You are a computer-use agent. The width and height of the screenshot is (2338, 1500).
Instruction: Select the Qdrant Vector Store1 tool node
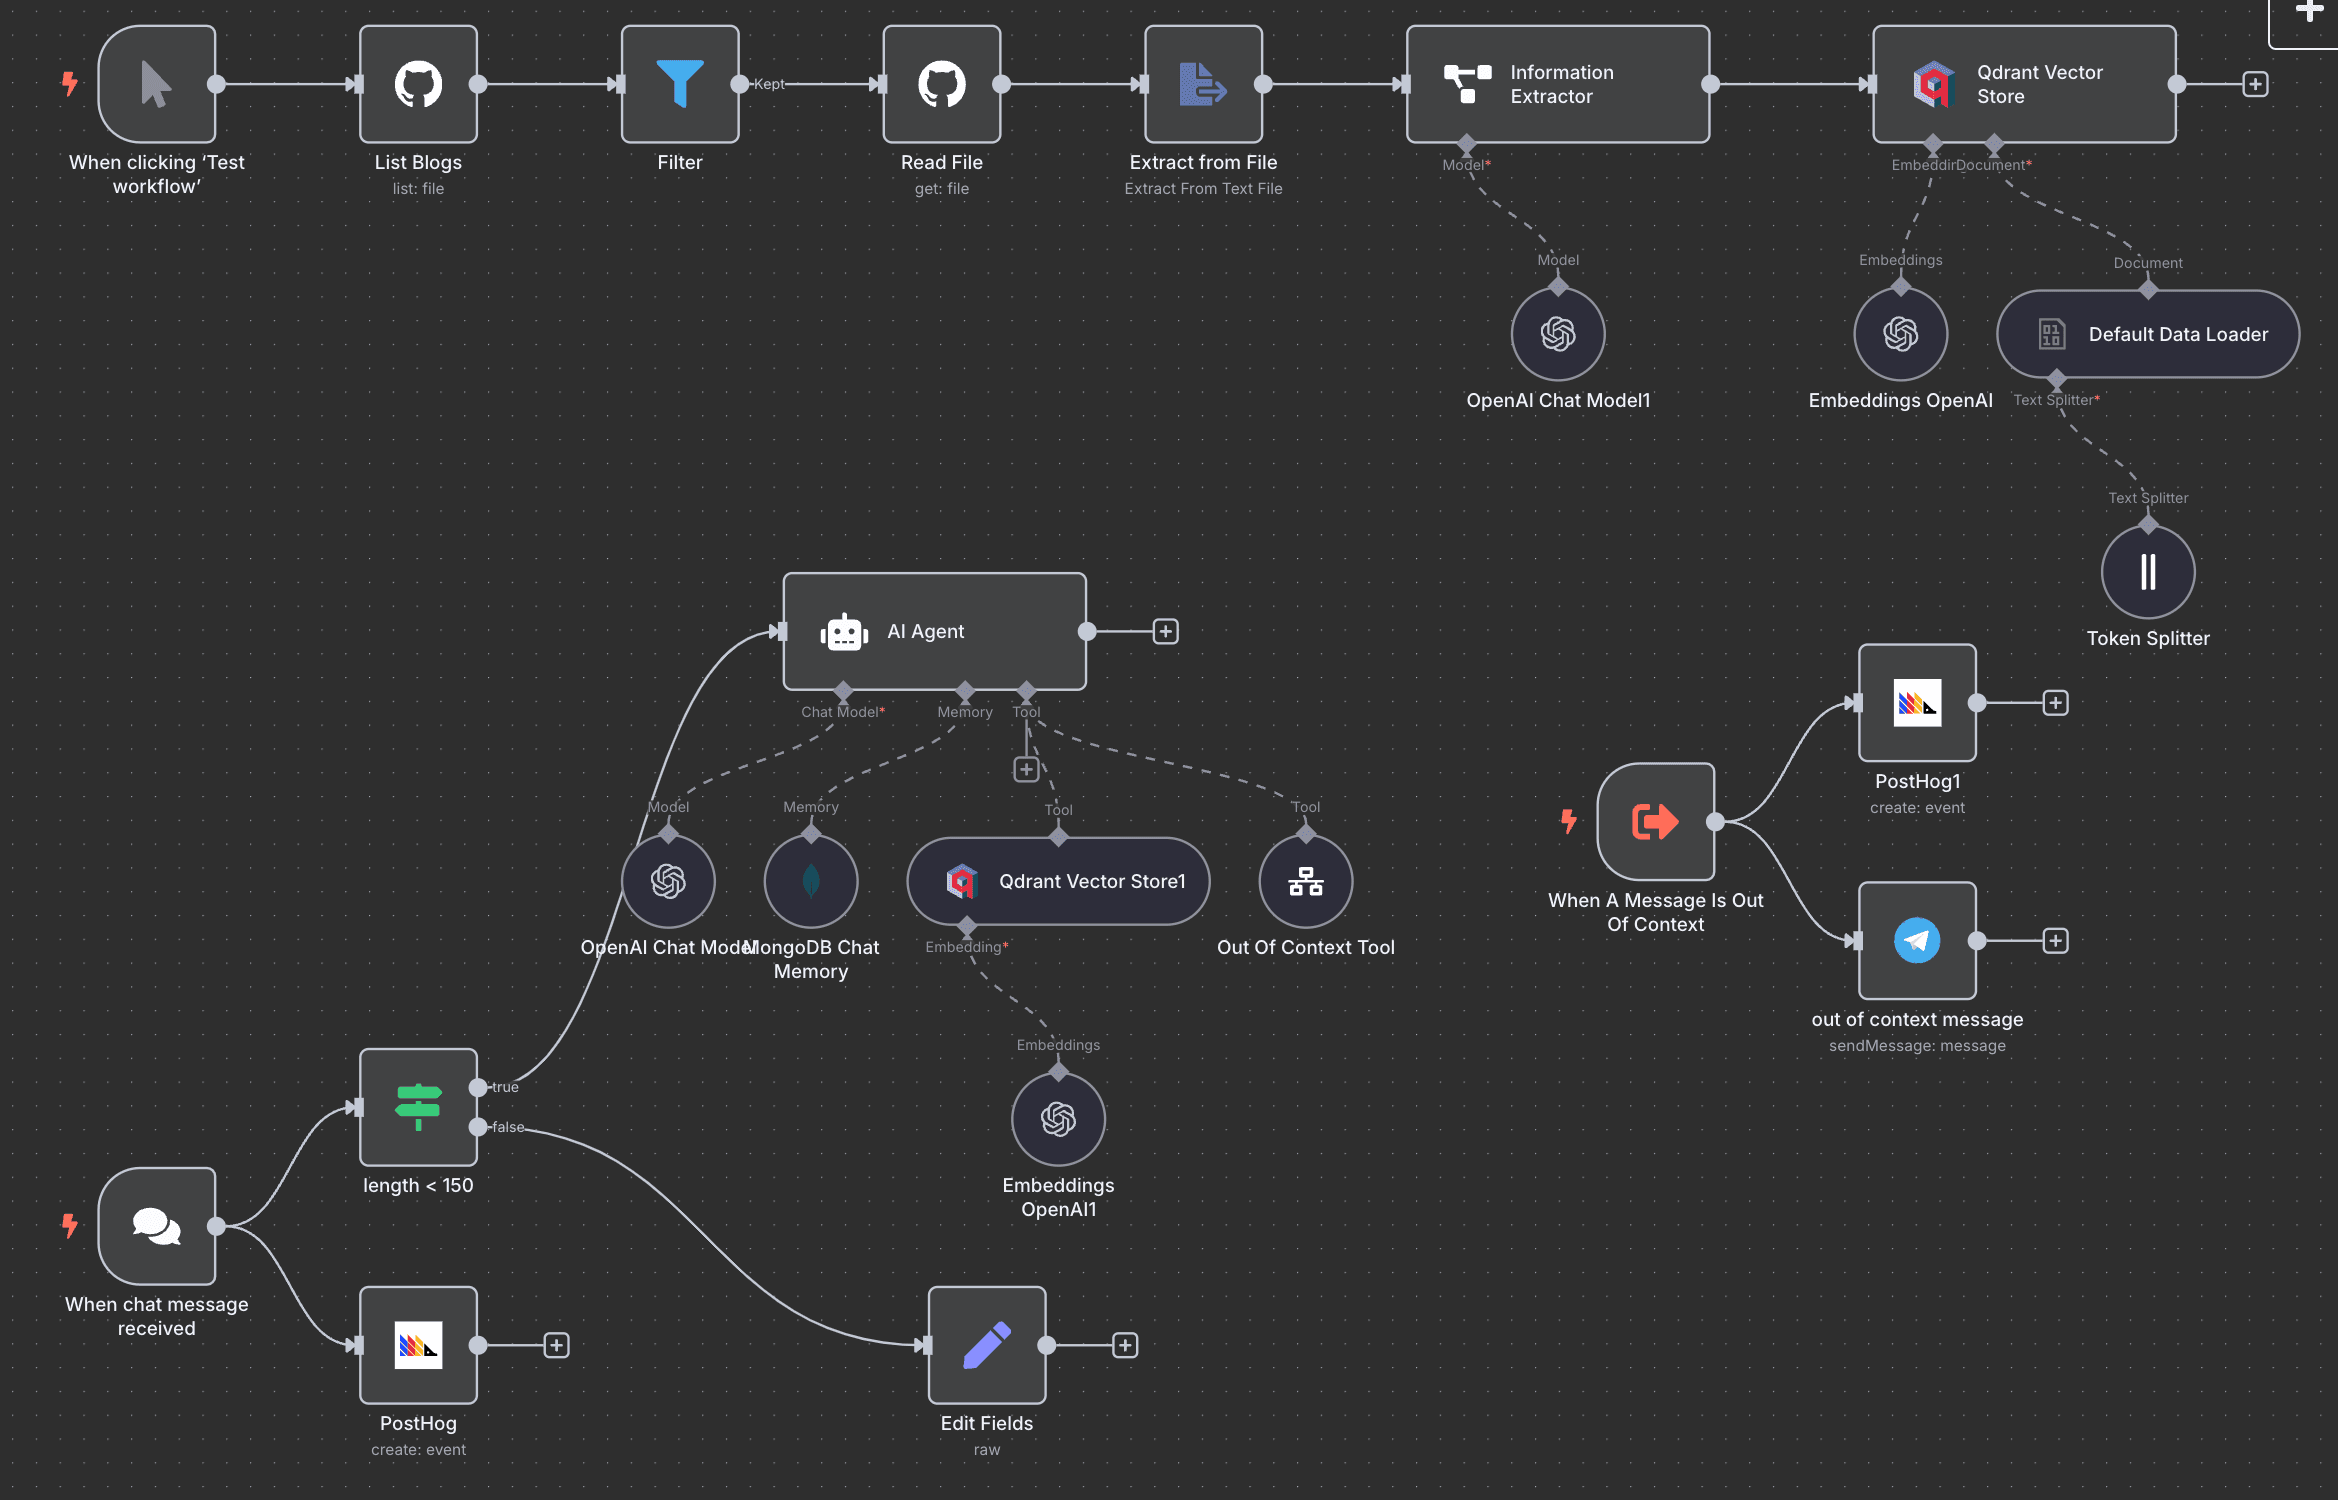[x=1058, y=881]
